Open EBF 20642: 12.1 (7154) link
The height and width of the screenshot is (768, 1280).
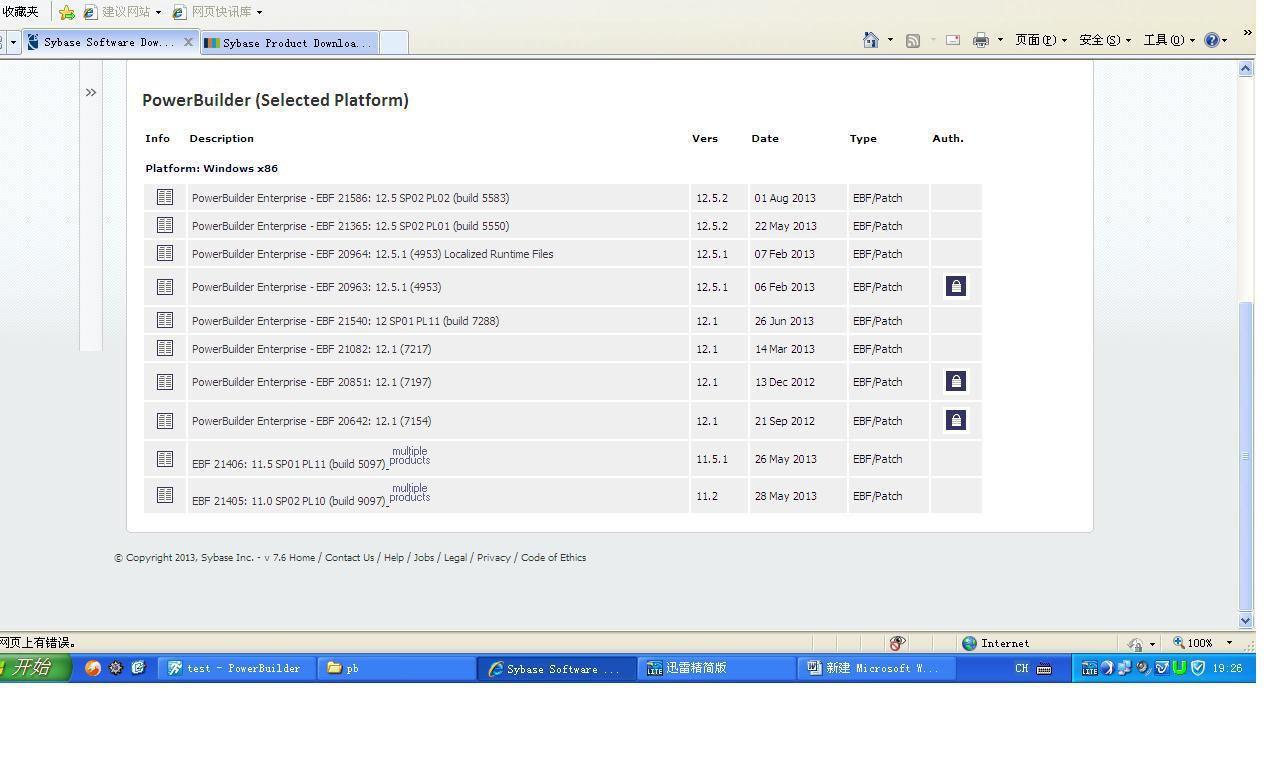point(311,421)
